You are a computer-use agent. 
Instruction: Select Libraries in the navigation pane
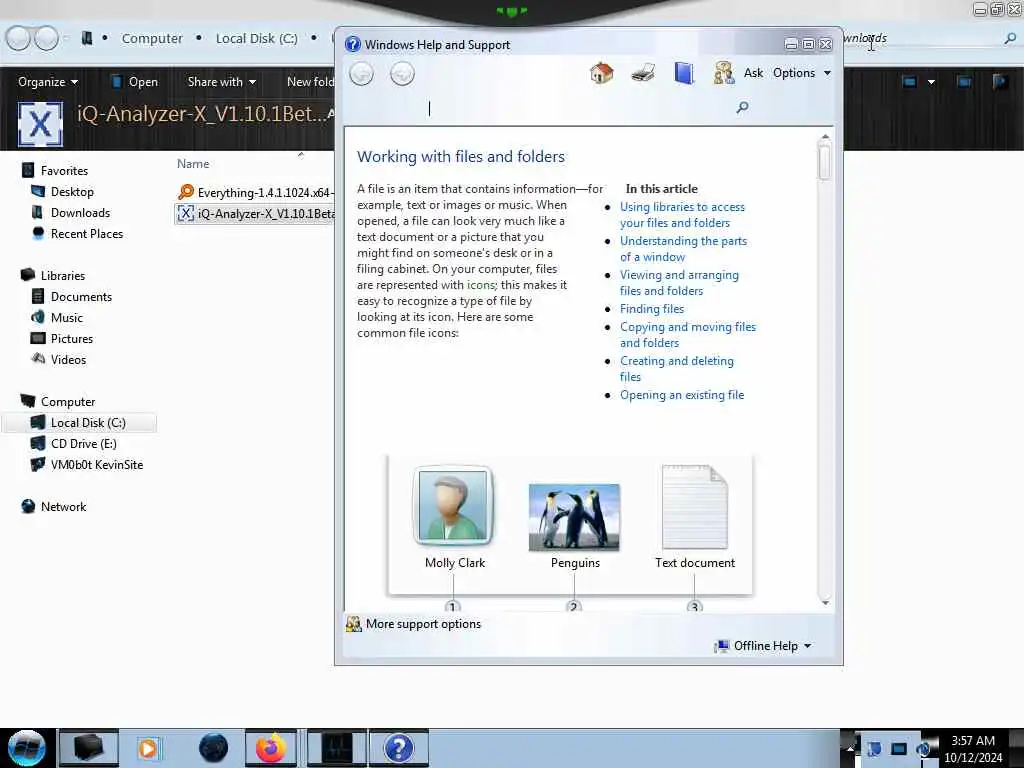pos(63,276)
